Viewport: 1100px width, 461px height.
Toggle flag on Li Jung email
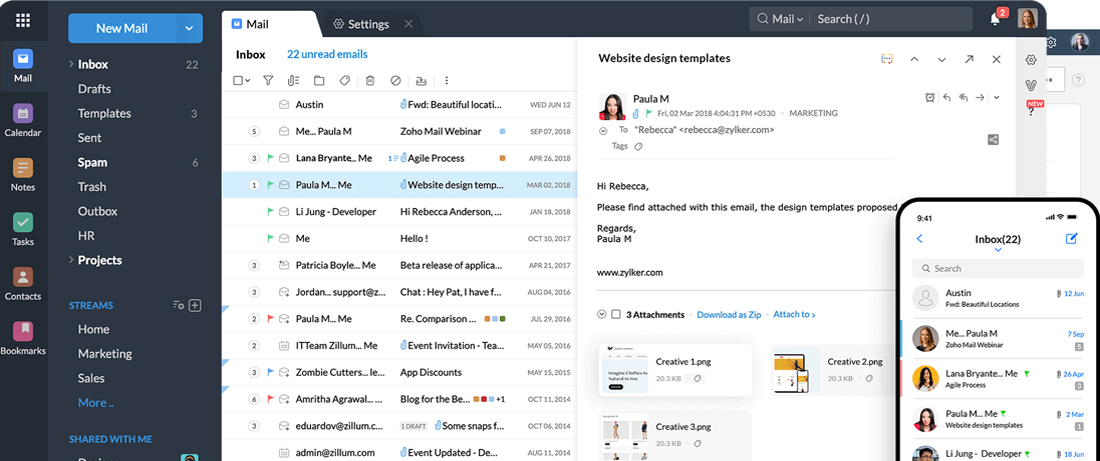(x=269, y=211)
